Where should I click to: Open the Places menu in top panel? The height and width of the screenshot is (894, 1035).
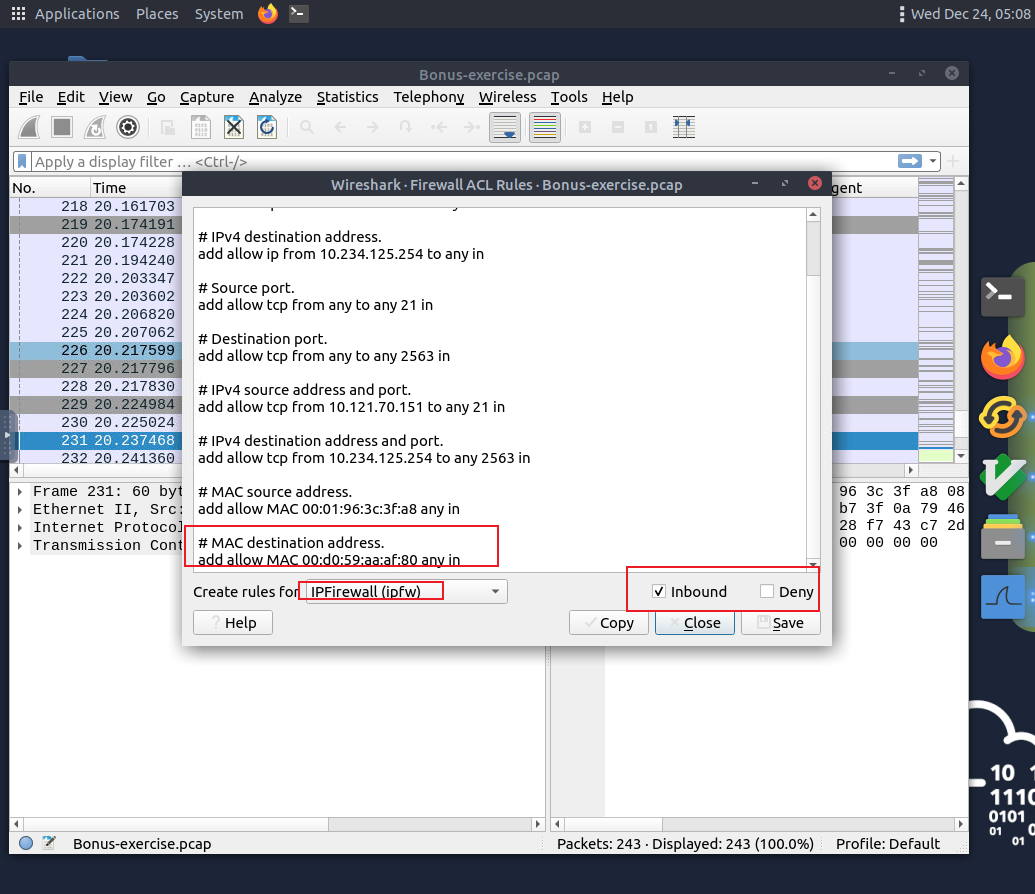click(x=157, y=14)
